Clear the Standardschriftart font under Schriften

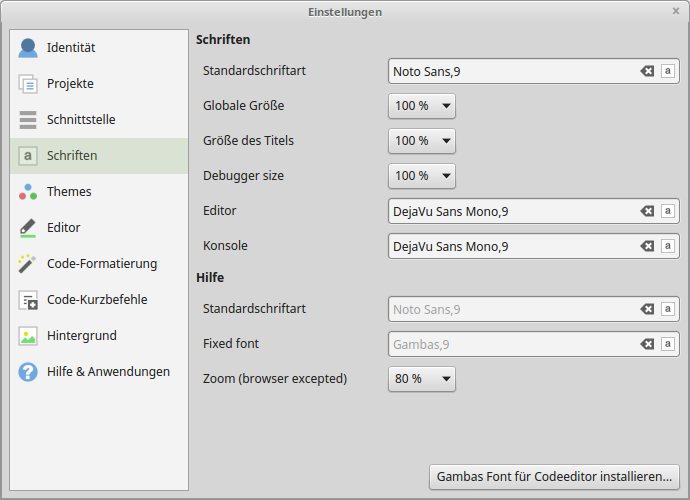point(647,71)
